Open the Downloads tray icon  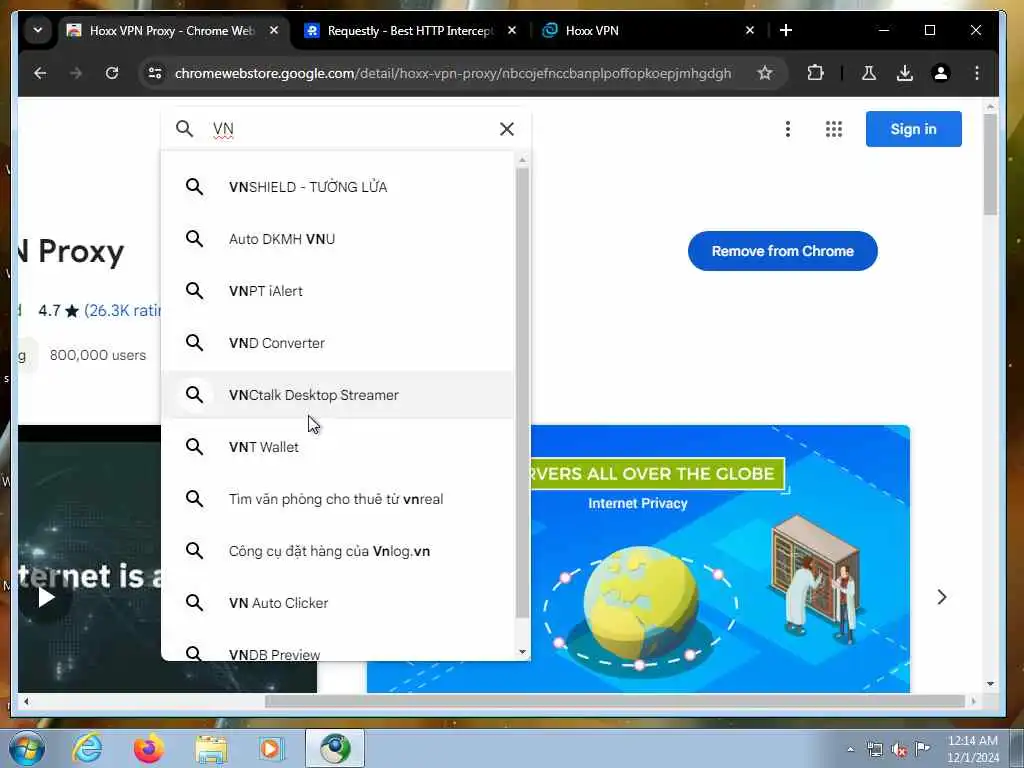click(x=904, y=73)
